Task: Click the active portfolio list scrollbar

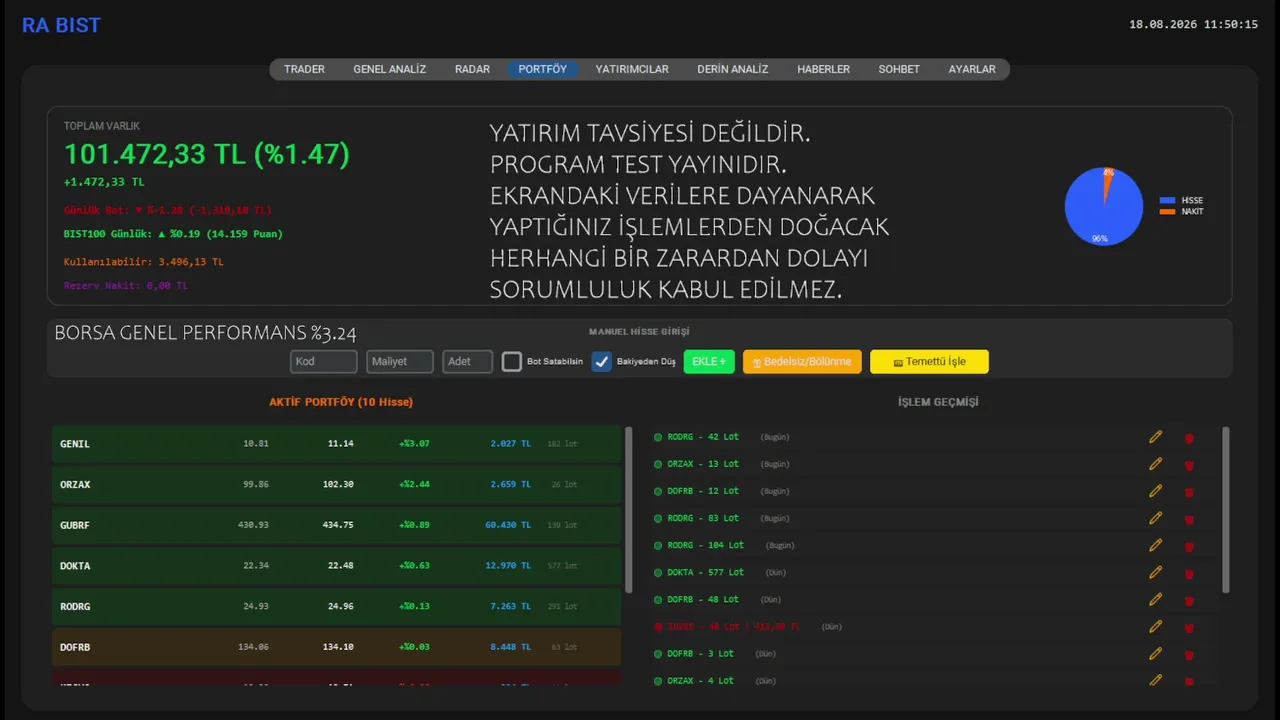Action: click(x=629, y=510)
